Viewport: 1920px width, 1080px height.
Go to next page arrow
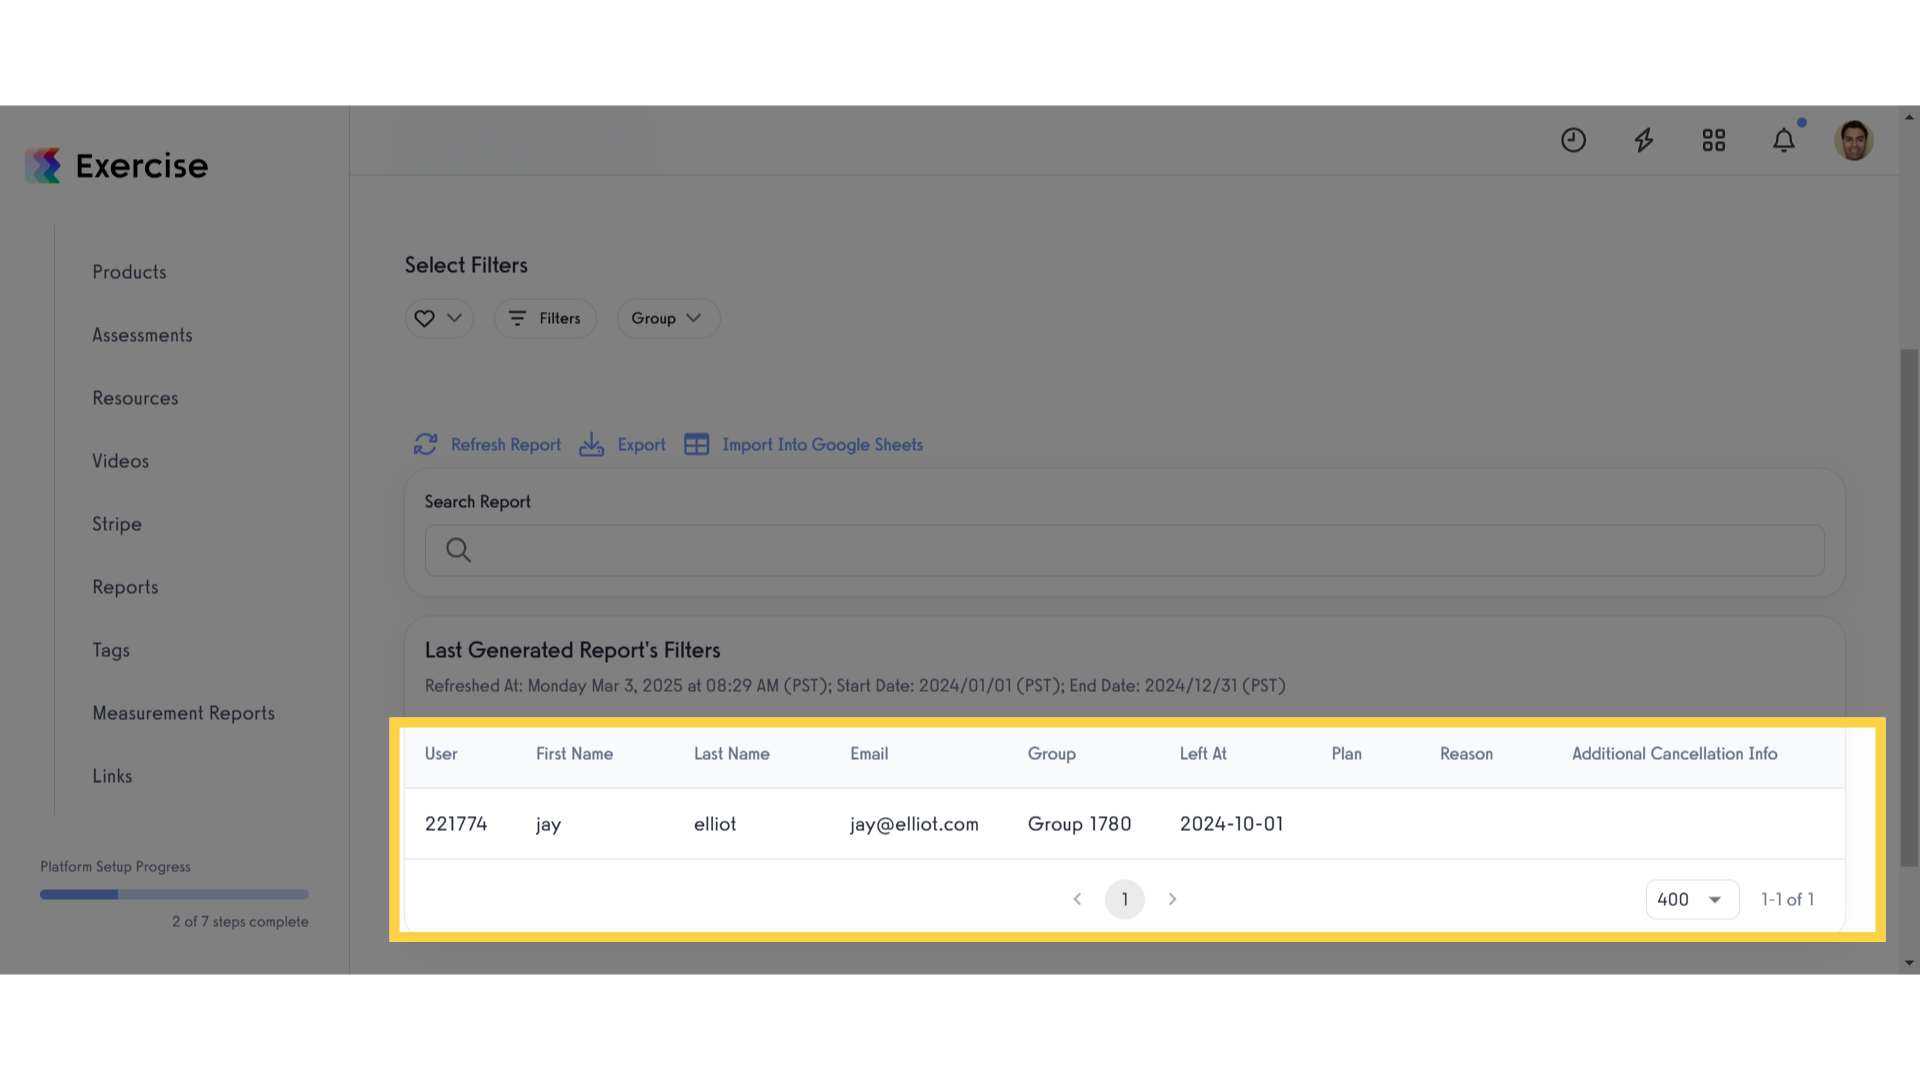(x=1172, y=899)
